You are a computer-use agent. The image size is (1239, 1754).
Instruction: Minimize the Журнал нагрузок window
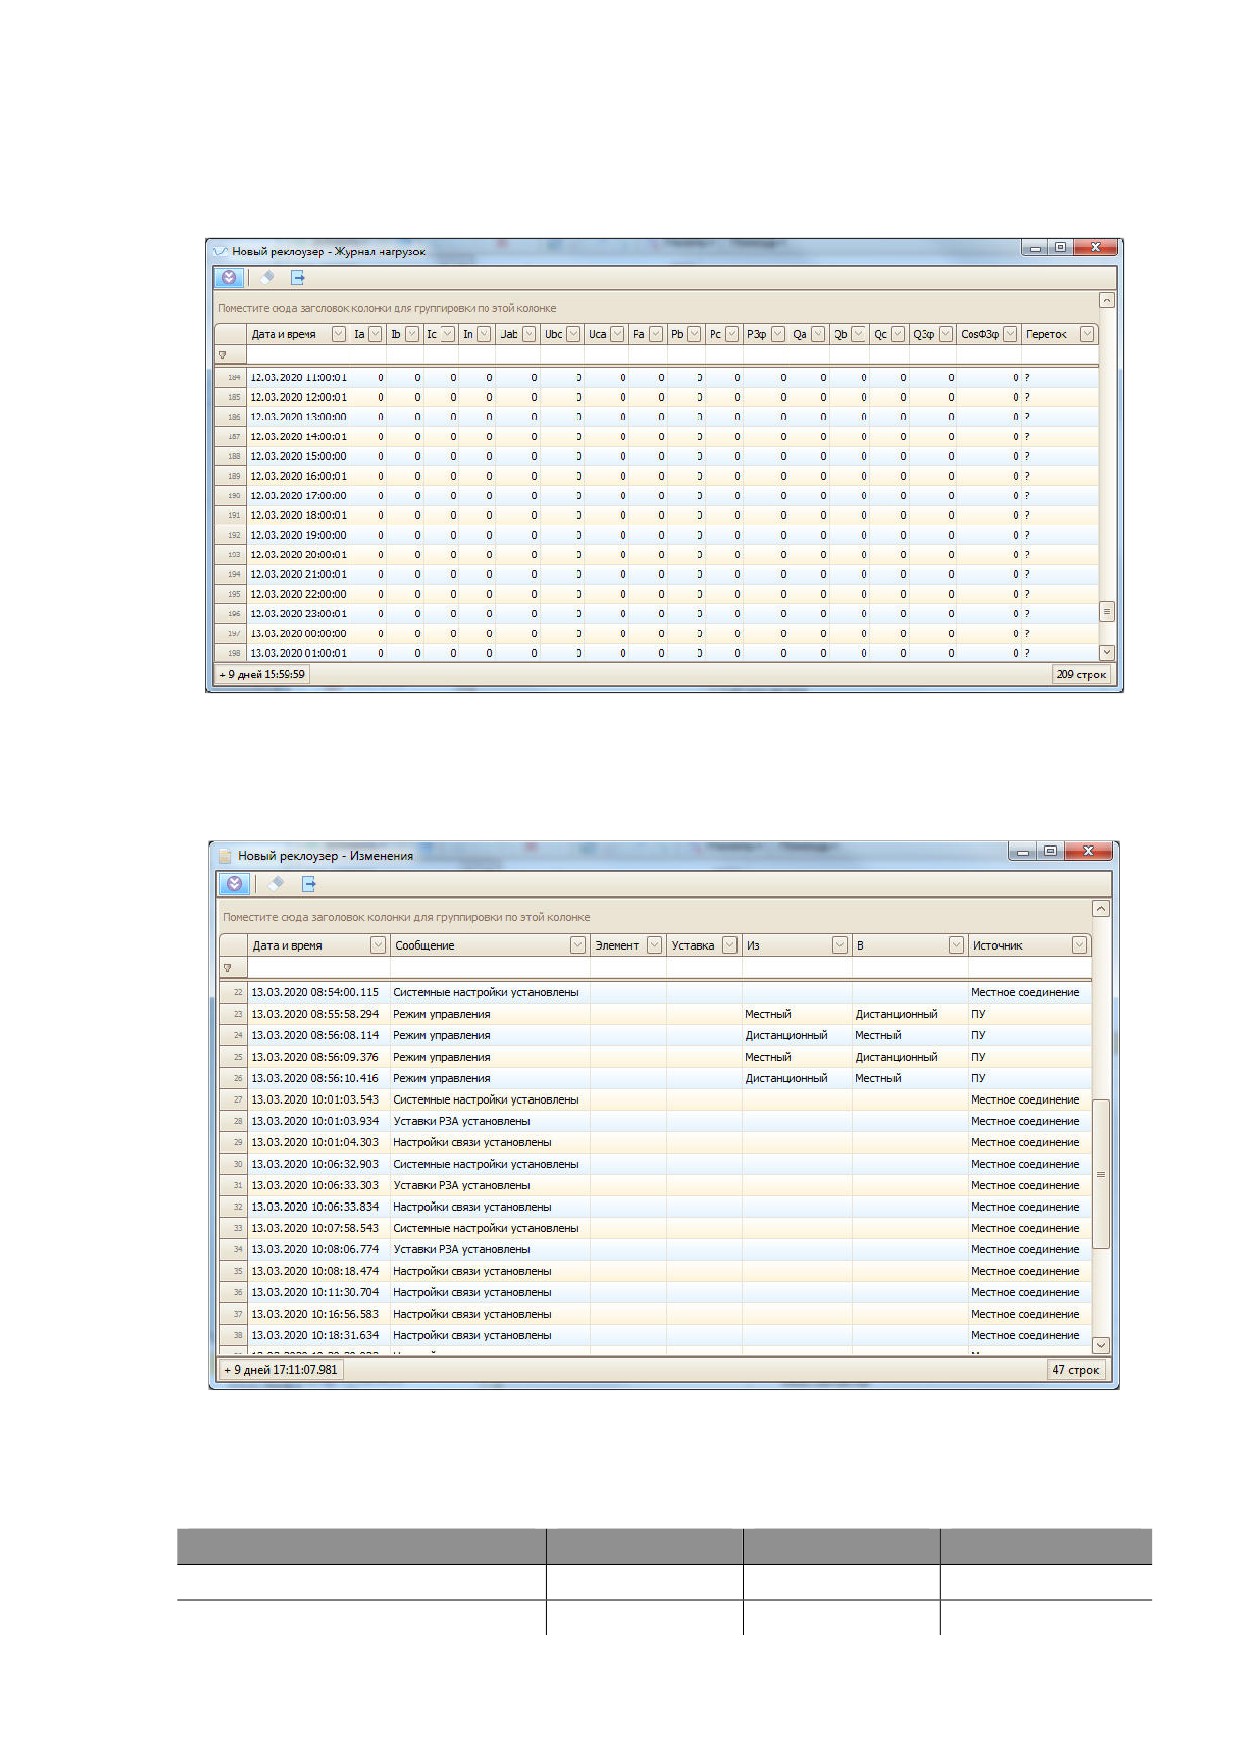coord(1036,247)
